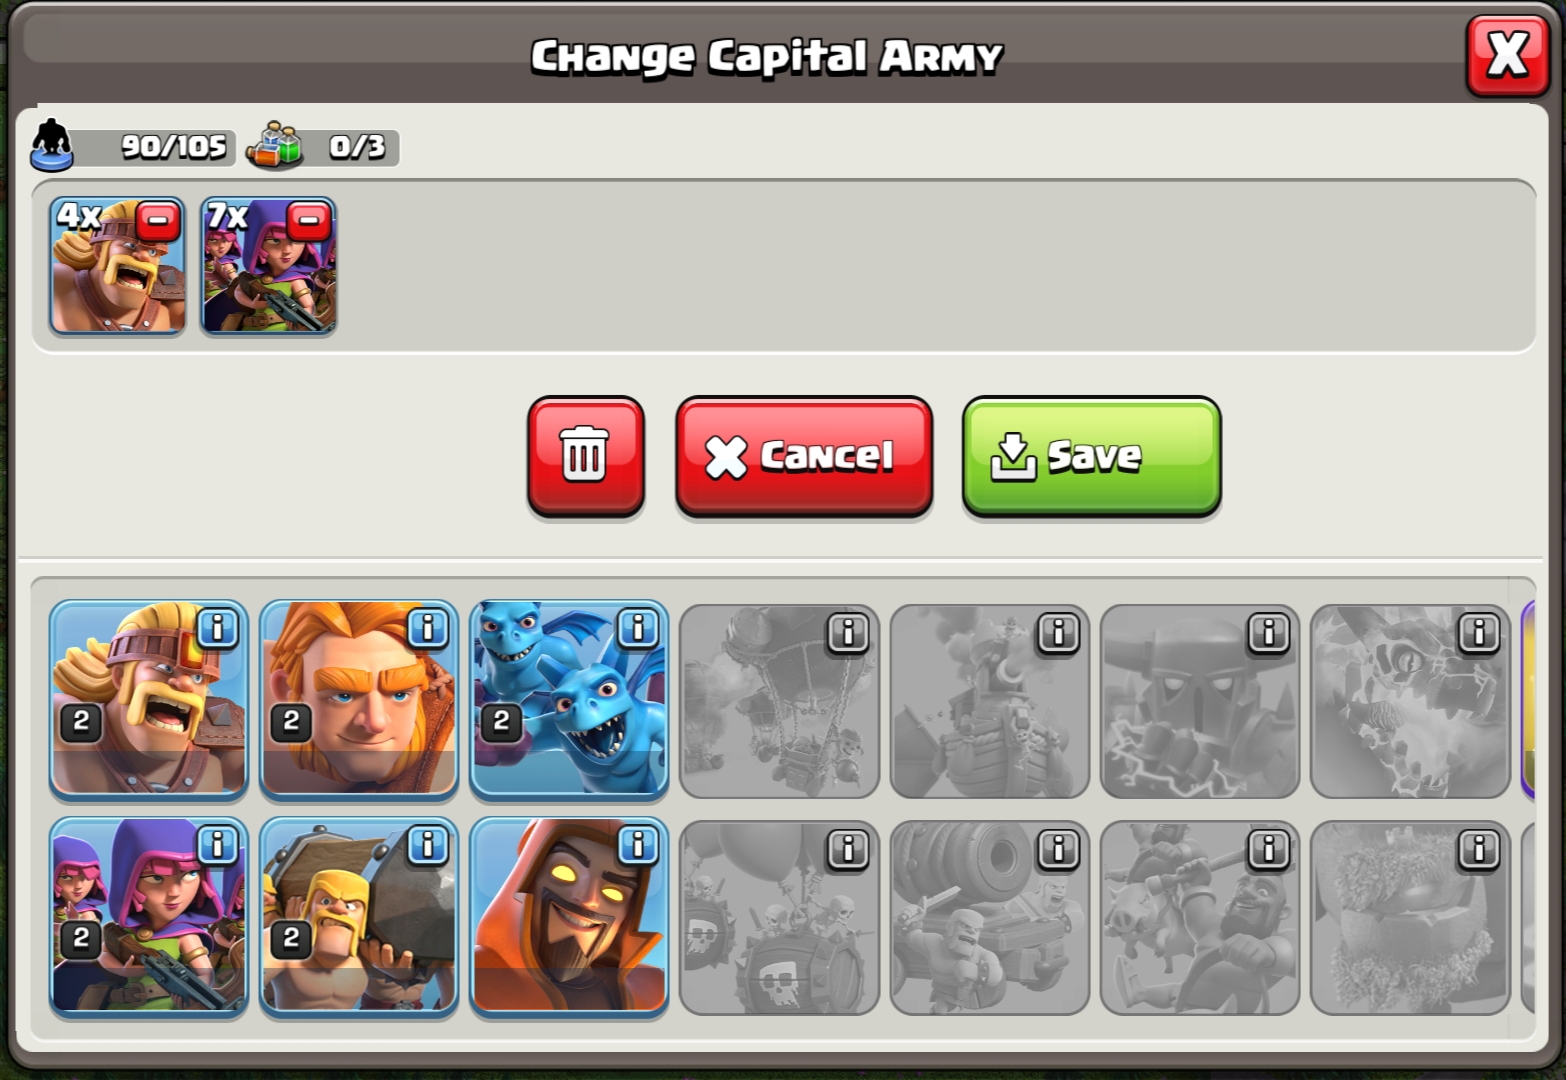Remove one Sneaky Archer from the army

(x=309, y=221)
